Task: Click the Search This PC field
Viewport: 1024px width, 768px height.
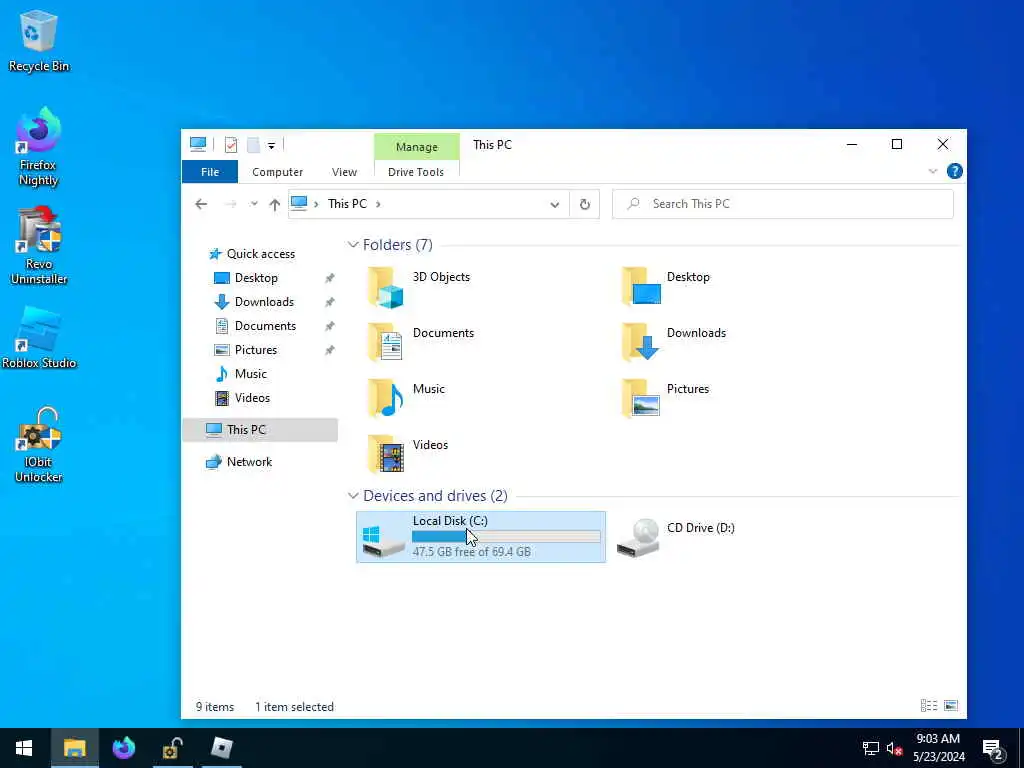Action: (x=783, y=204)
